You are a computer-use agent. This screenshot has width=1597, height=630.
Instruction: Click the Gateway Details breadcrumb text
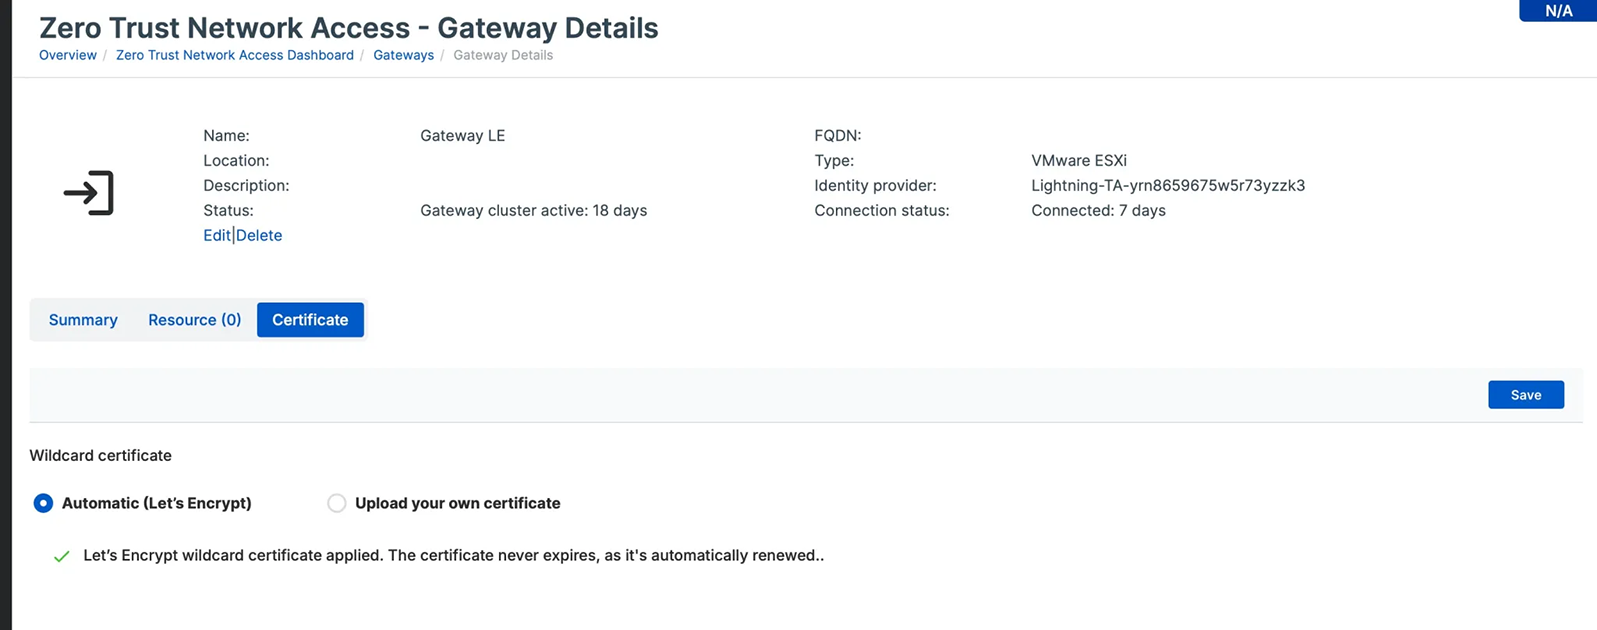click(503, 55)
